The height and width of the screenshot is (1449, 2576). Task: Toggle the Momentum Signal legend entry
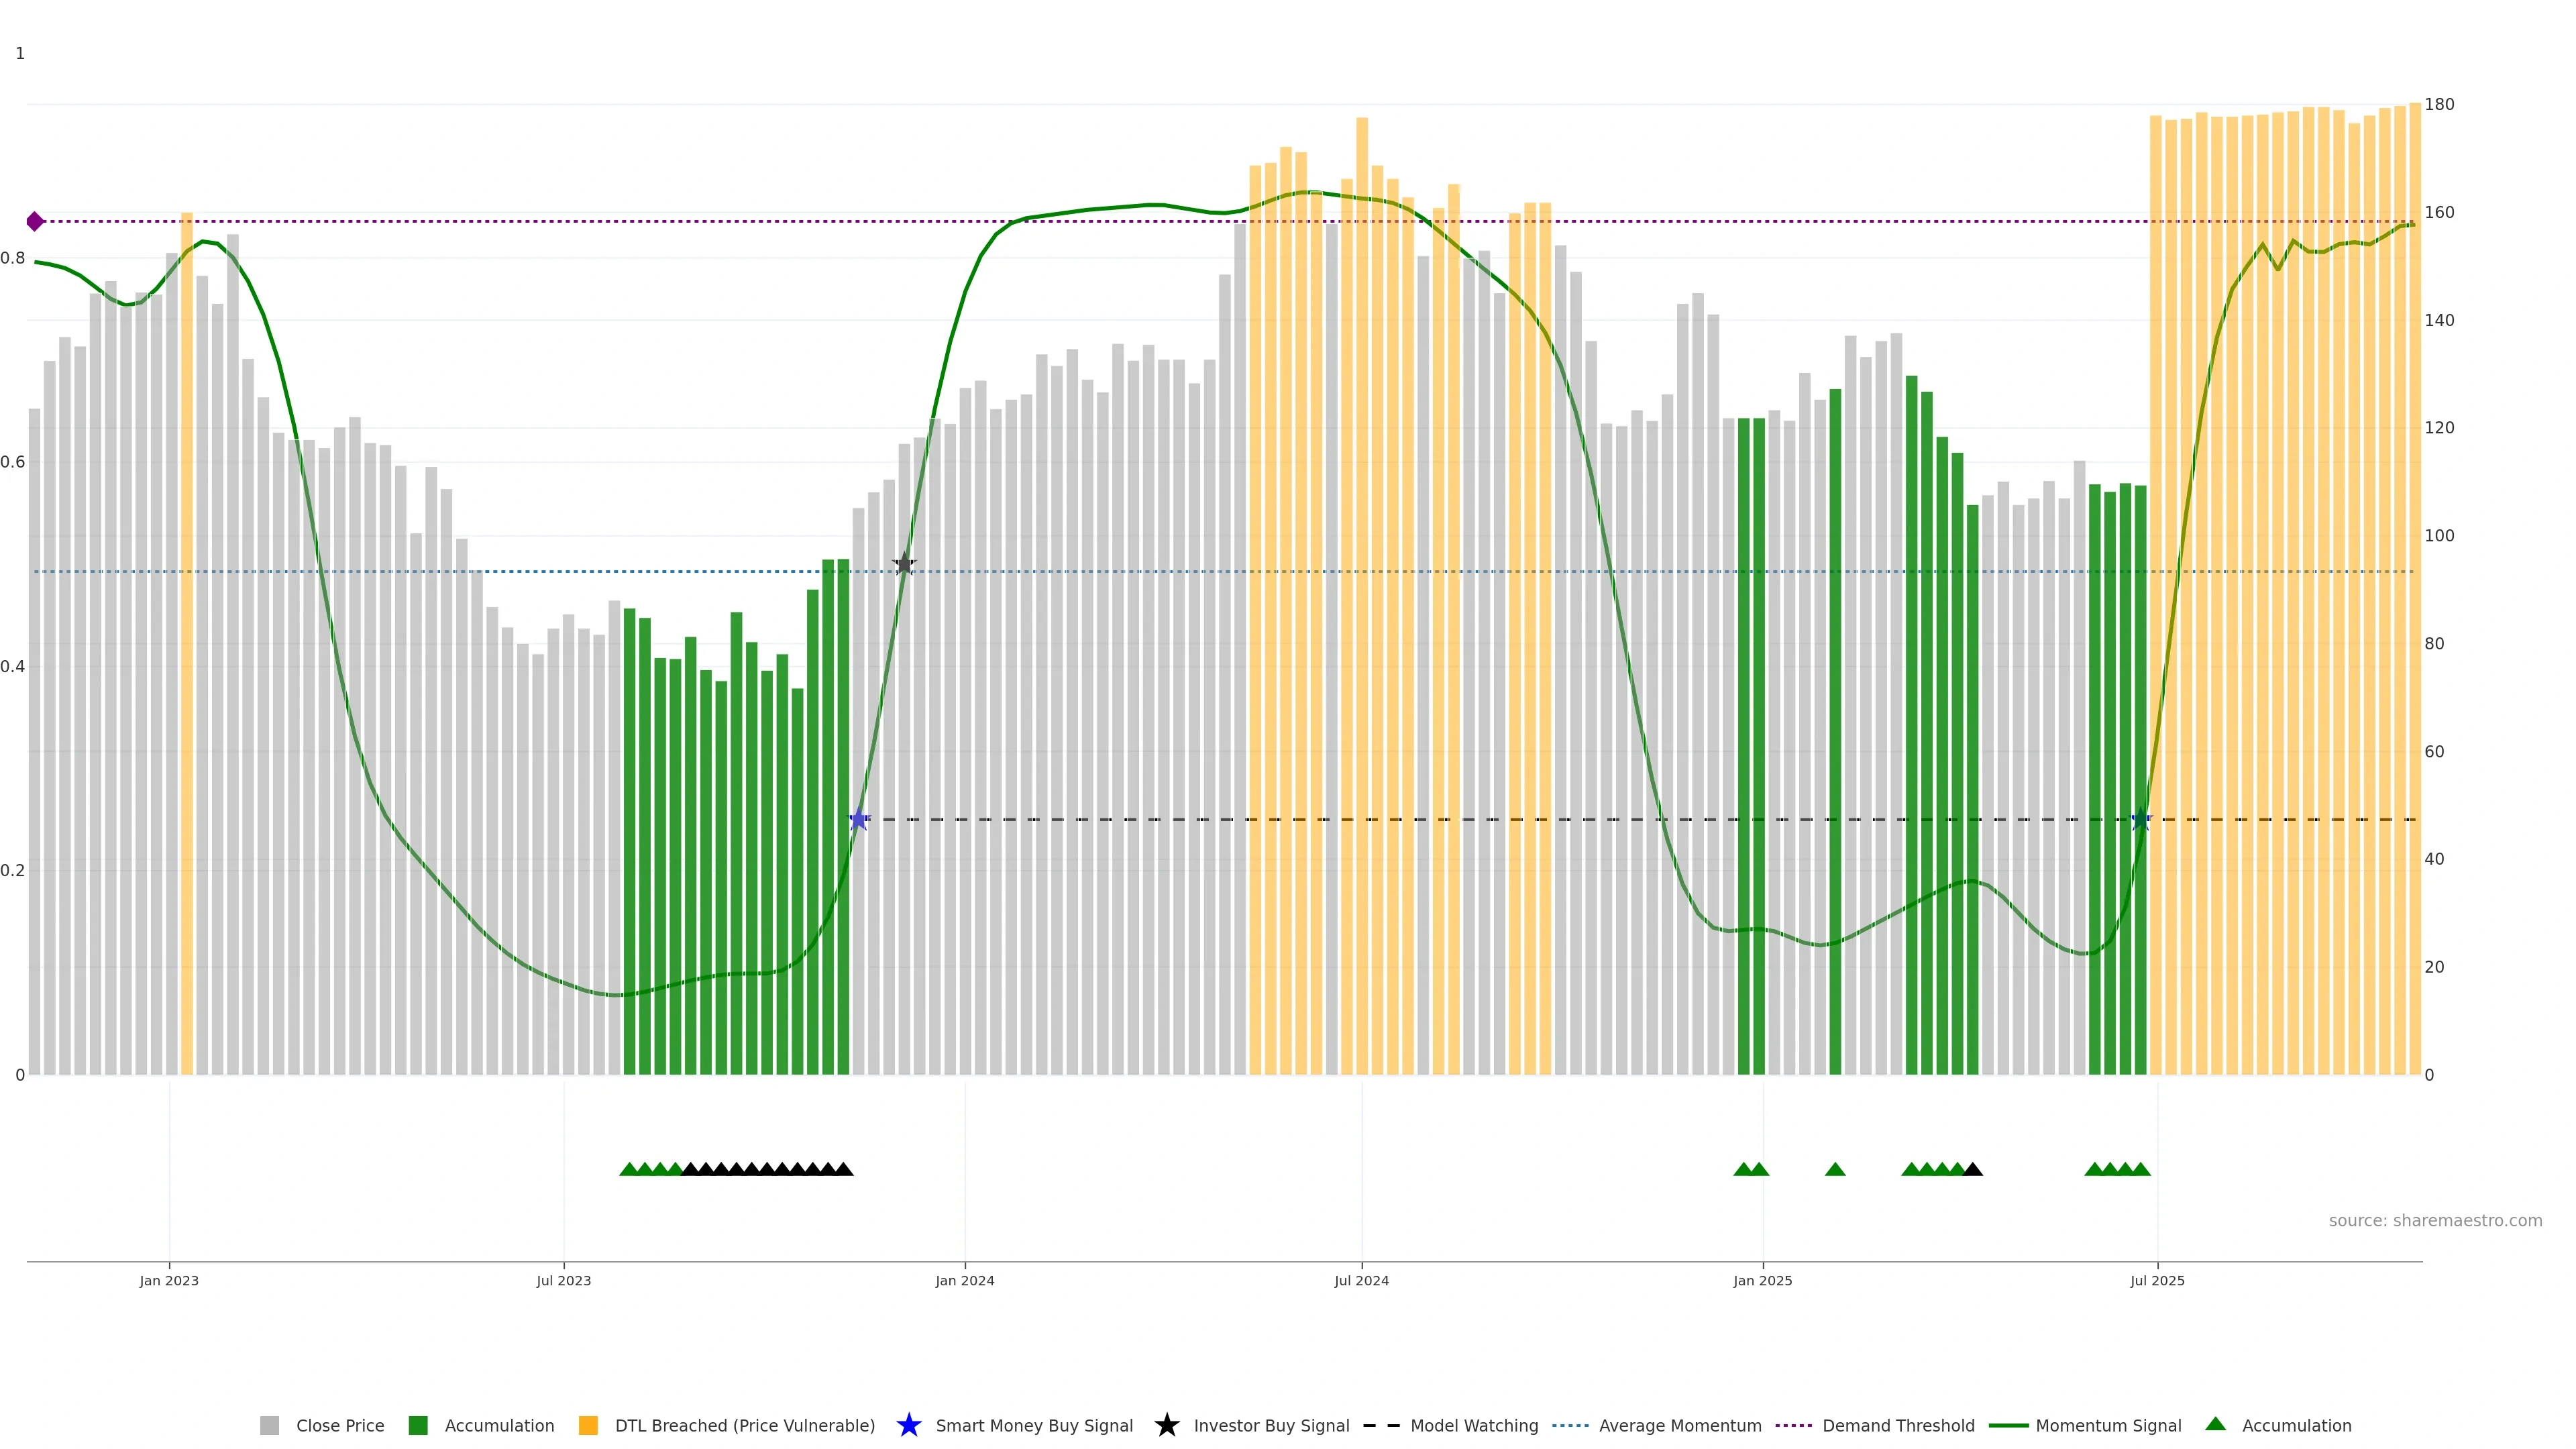2108,1425
